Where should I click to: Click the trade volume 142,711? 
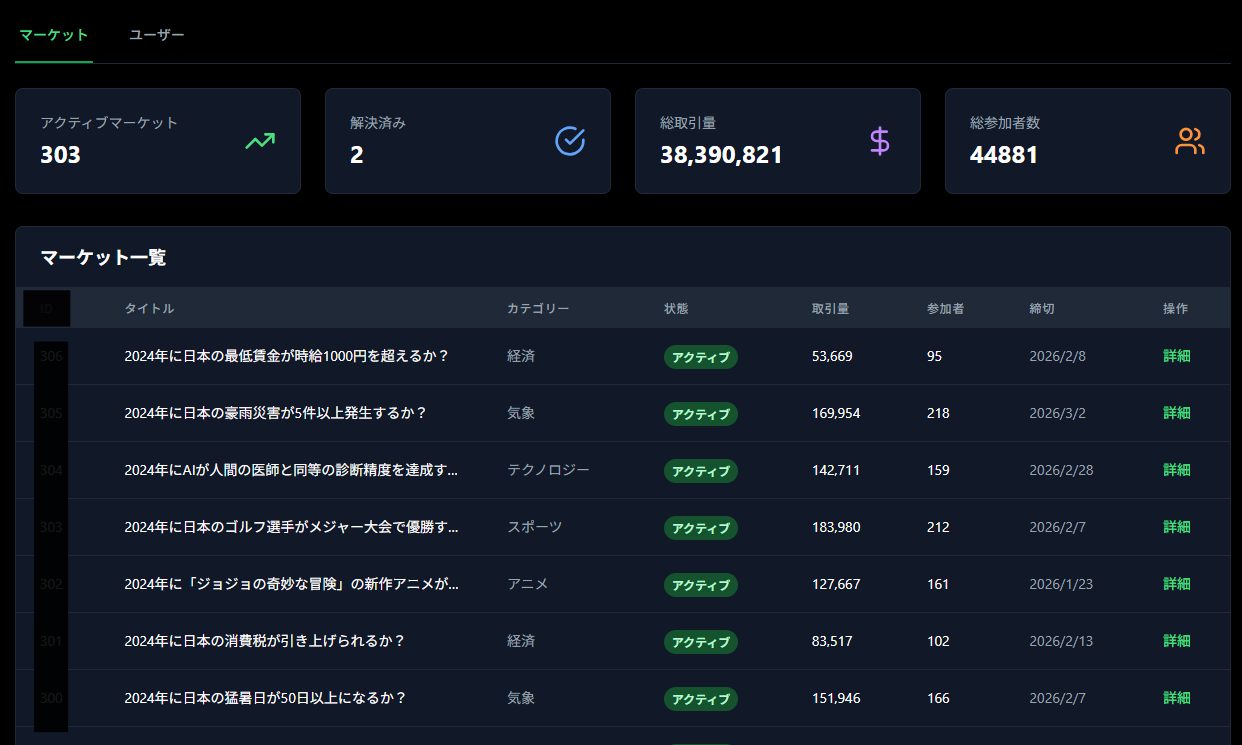(x=836, y=470)
